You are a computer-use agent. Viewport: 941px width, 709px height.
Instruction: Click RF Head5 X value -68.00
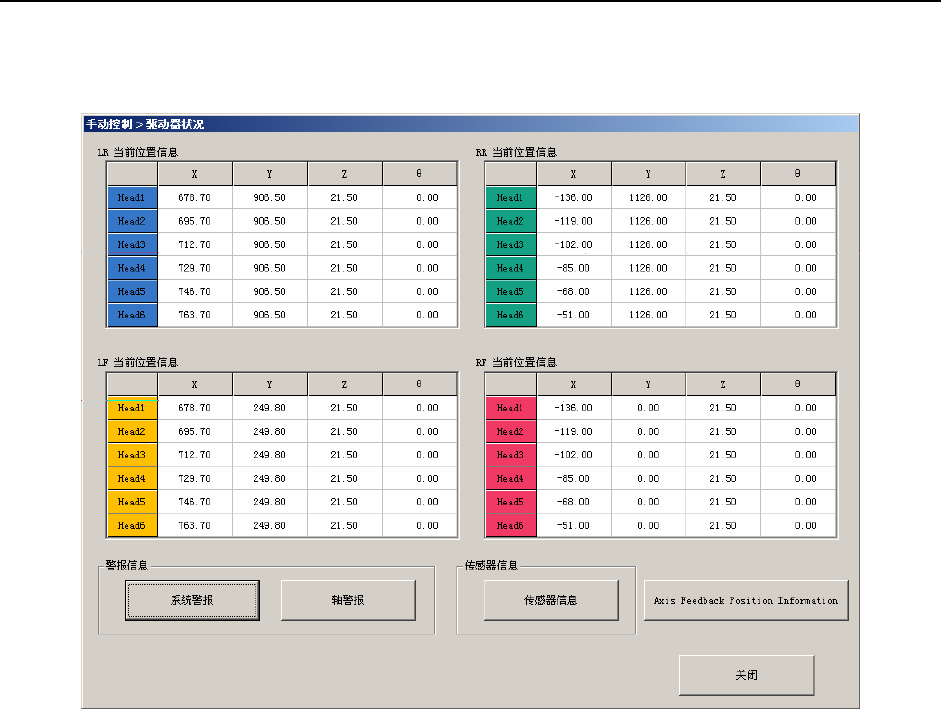pos(574,502)
